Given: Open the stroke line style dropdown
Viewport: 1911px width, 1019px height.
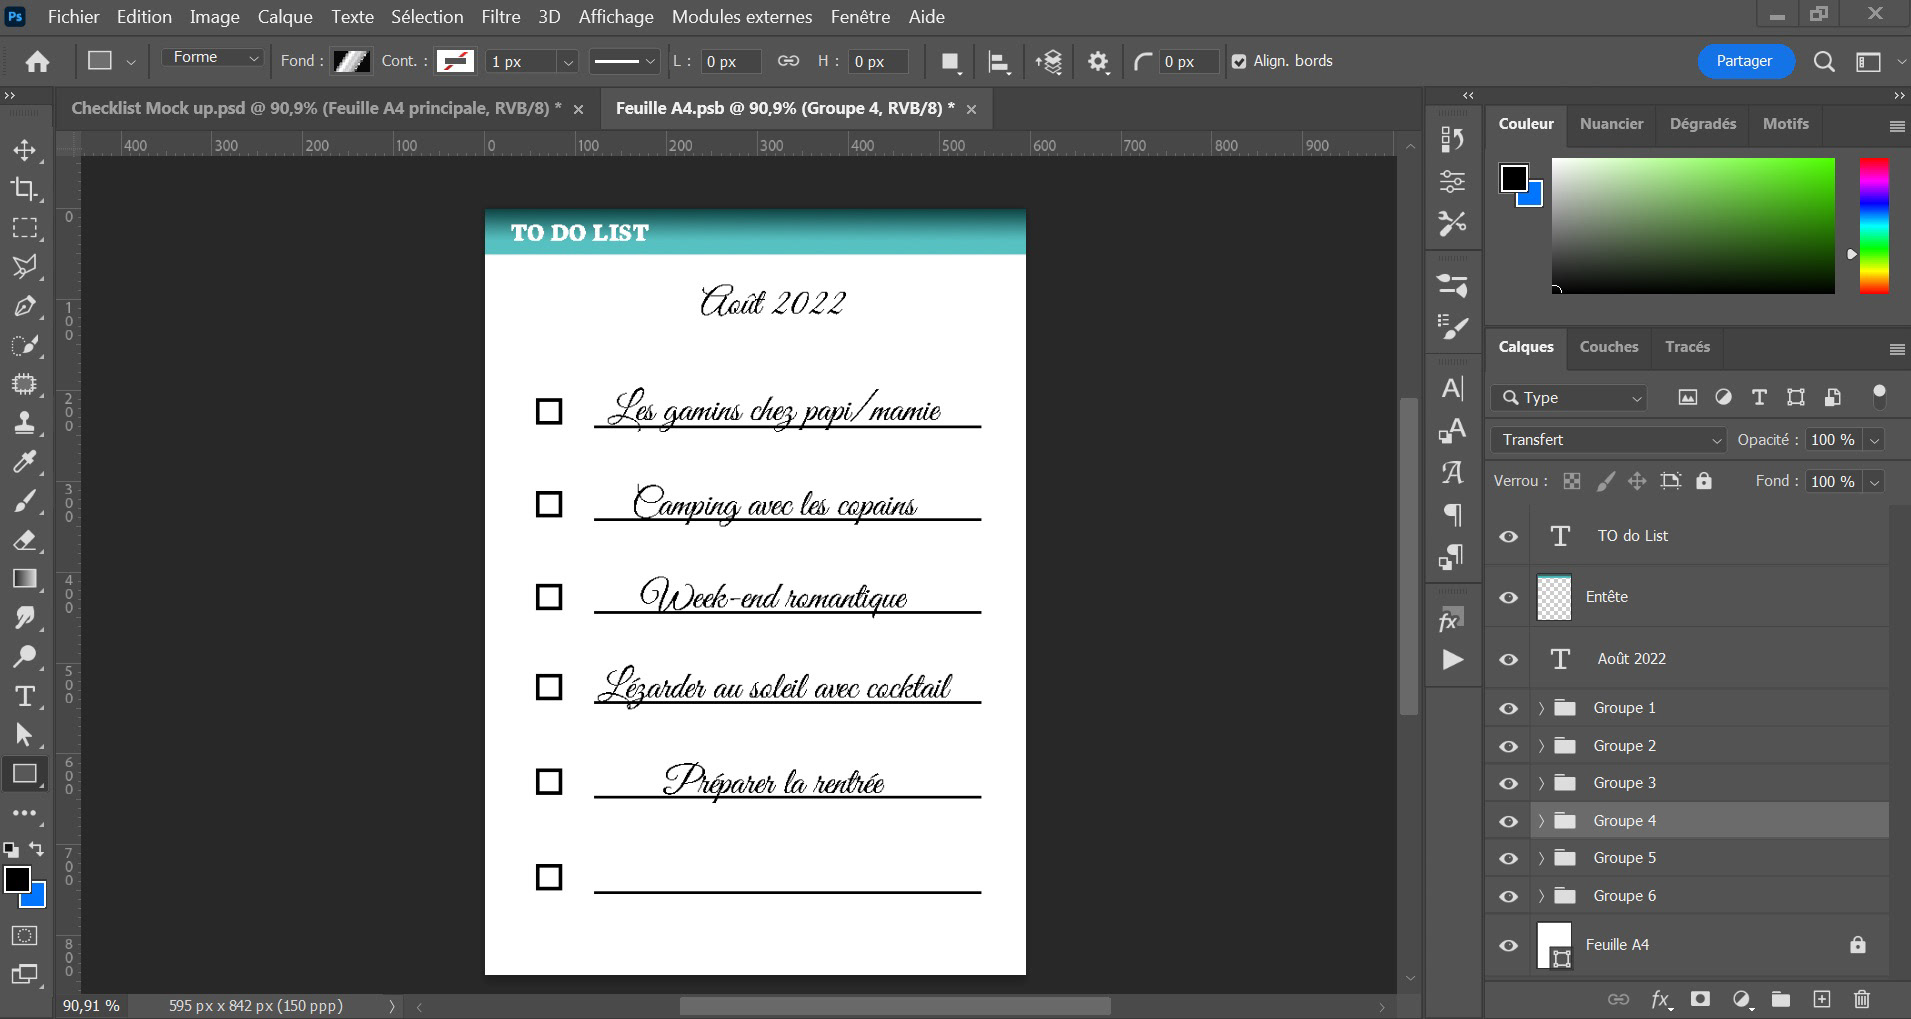Looking at the screenshot, I should [x=623, y=62].
